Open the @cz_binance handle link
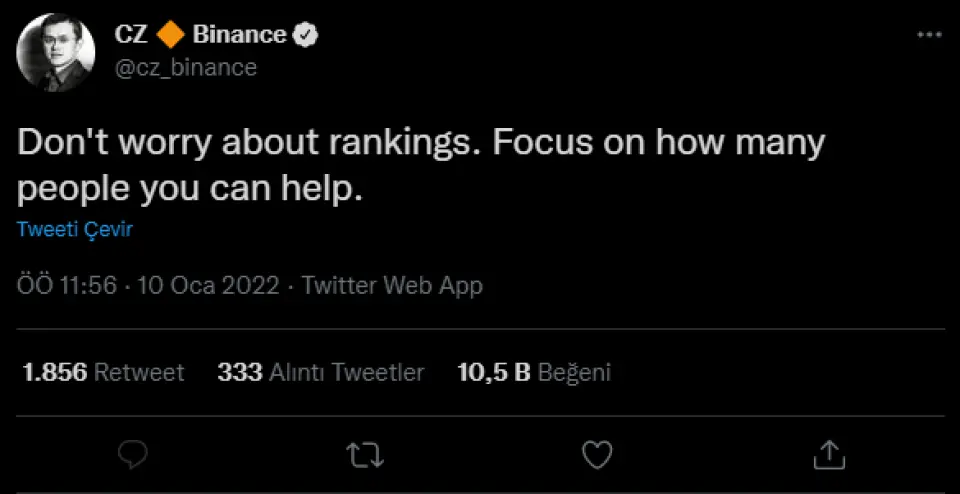 pyautogui.click(x=185, y=67)
